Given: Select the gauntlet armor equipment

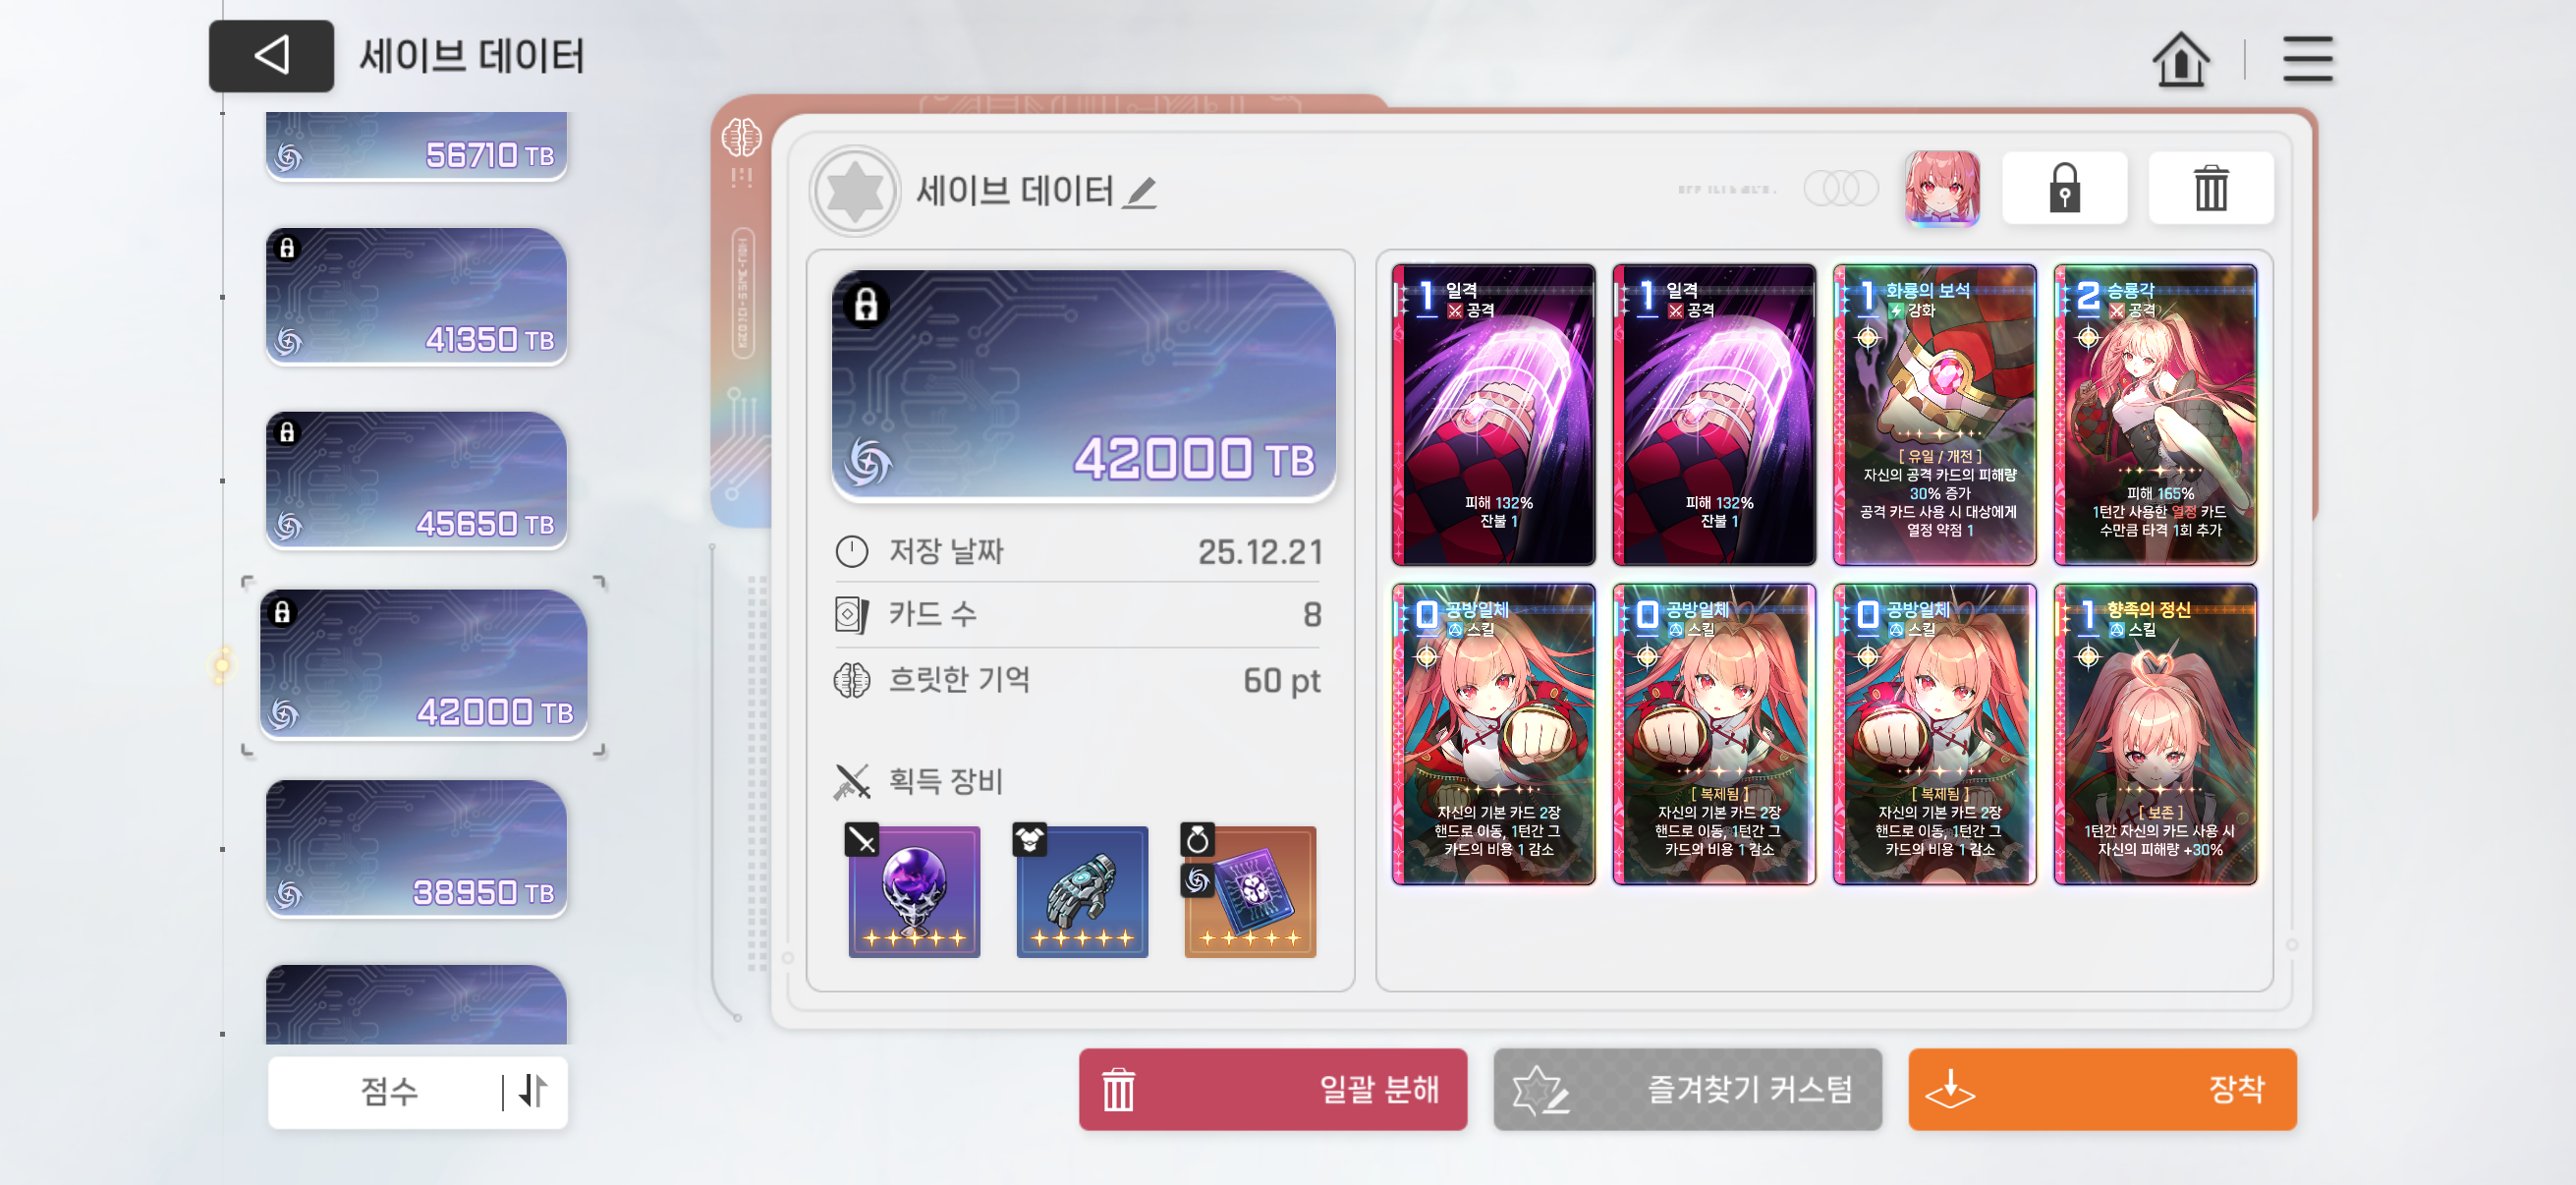Looking at the screenshot, I should [1082, 891].
